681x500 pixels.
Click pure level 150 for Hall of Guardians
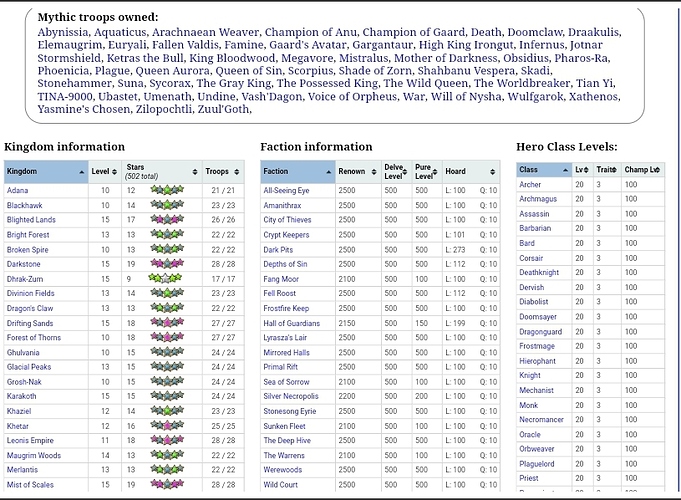point(421,323)
